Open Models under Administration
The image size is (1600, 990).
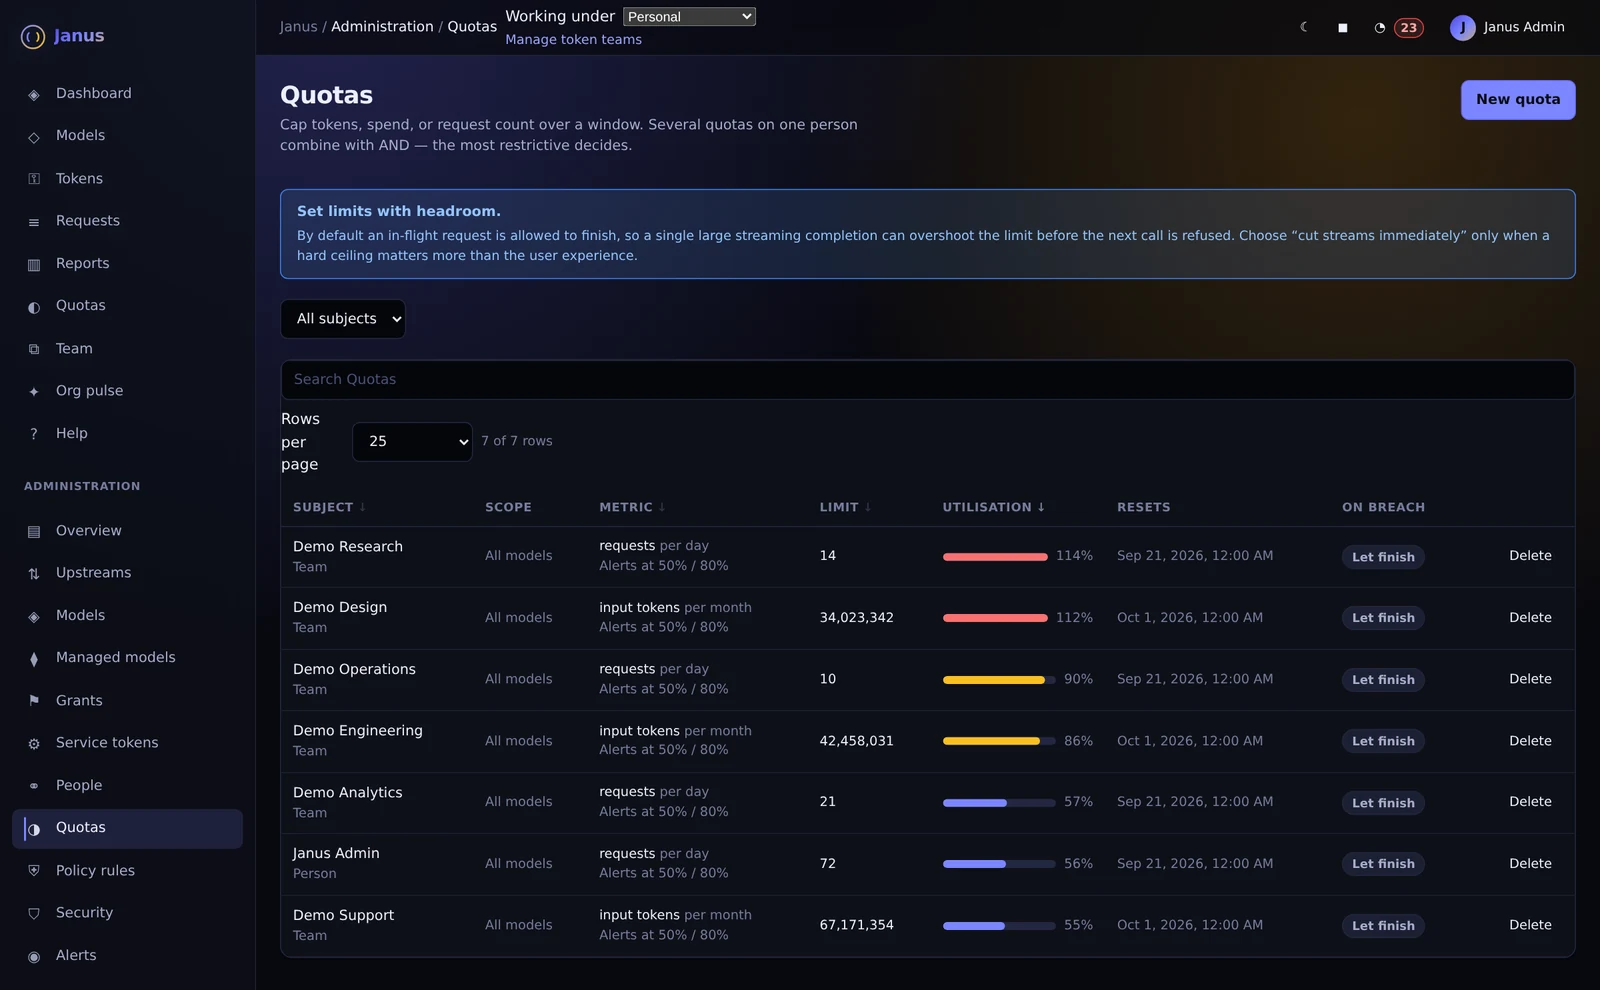pyautogui.click(x=127, y=615)
